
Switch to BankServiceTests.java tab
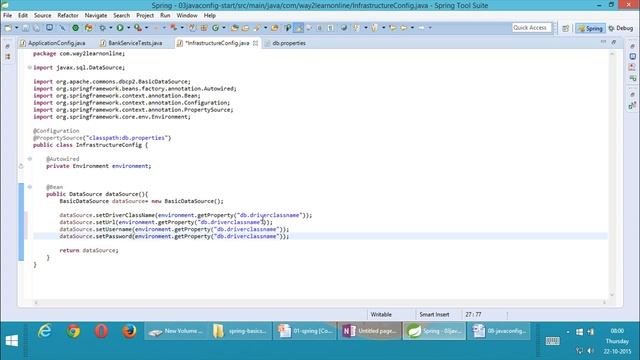coord(131,43)
